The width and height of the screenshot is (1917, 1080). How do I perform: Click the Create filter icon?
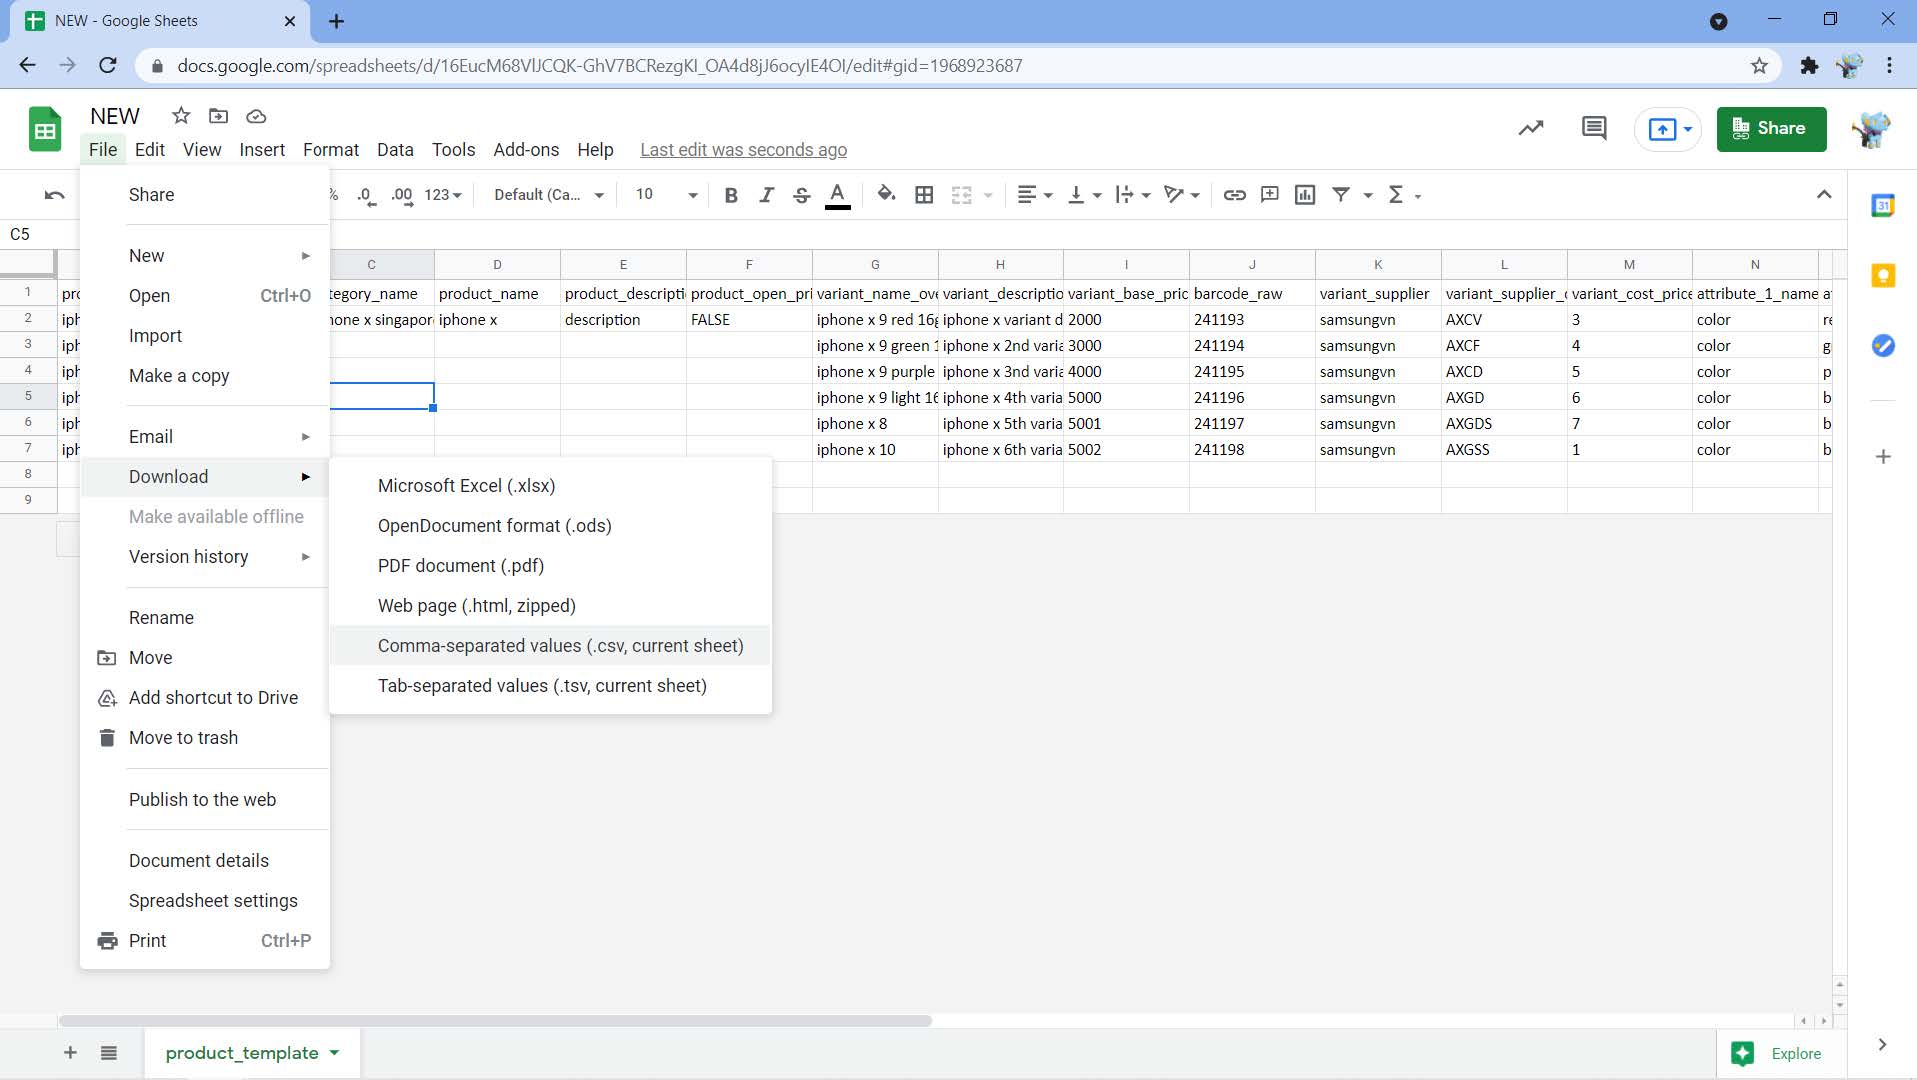(1341, 195)
